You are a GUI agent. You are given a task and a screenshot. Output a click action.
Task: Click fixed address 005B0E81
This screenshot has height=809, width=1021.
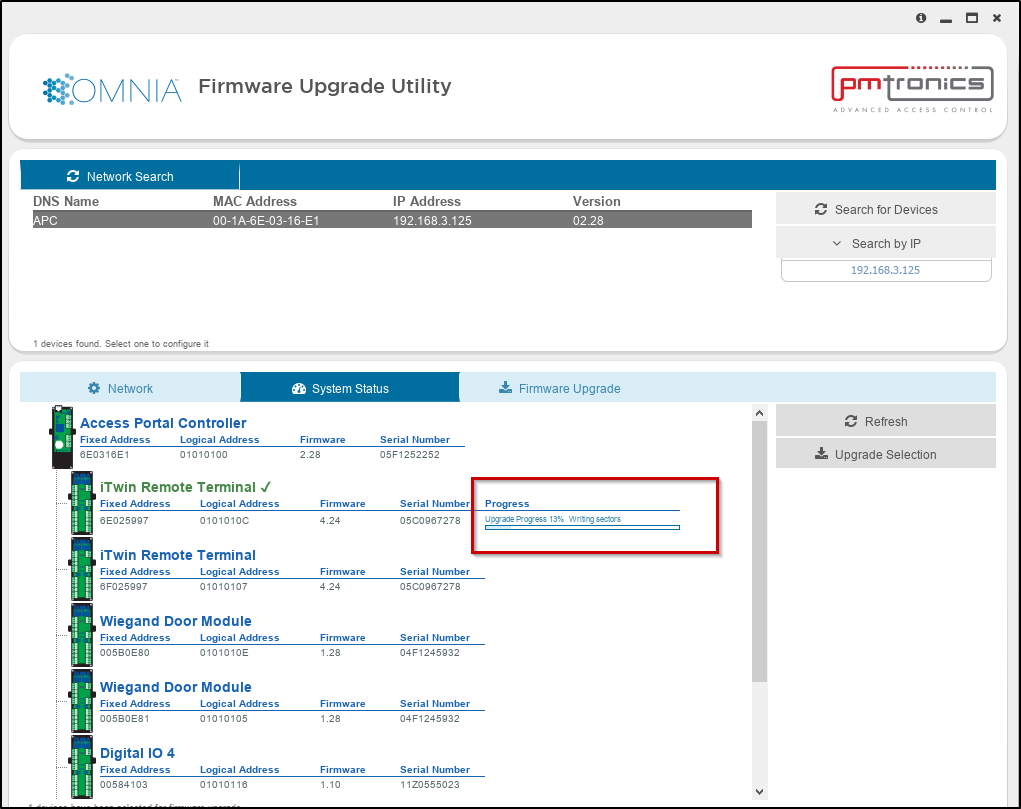124,718
